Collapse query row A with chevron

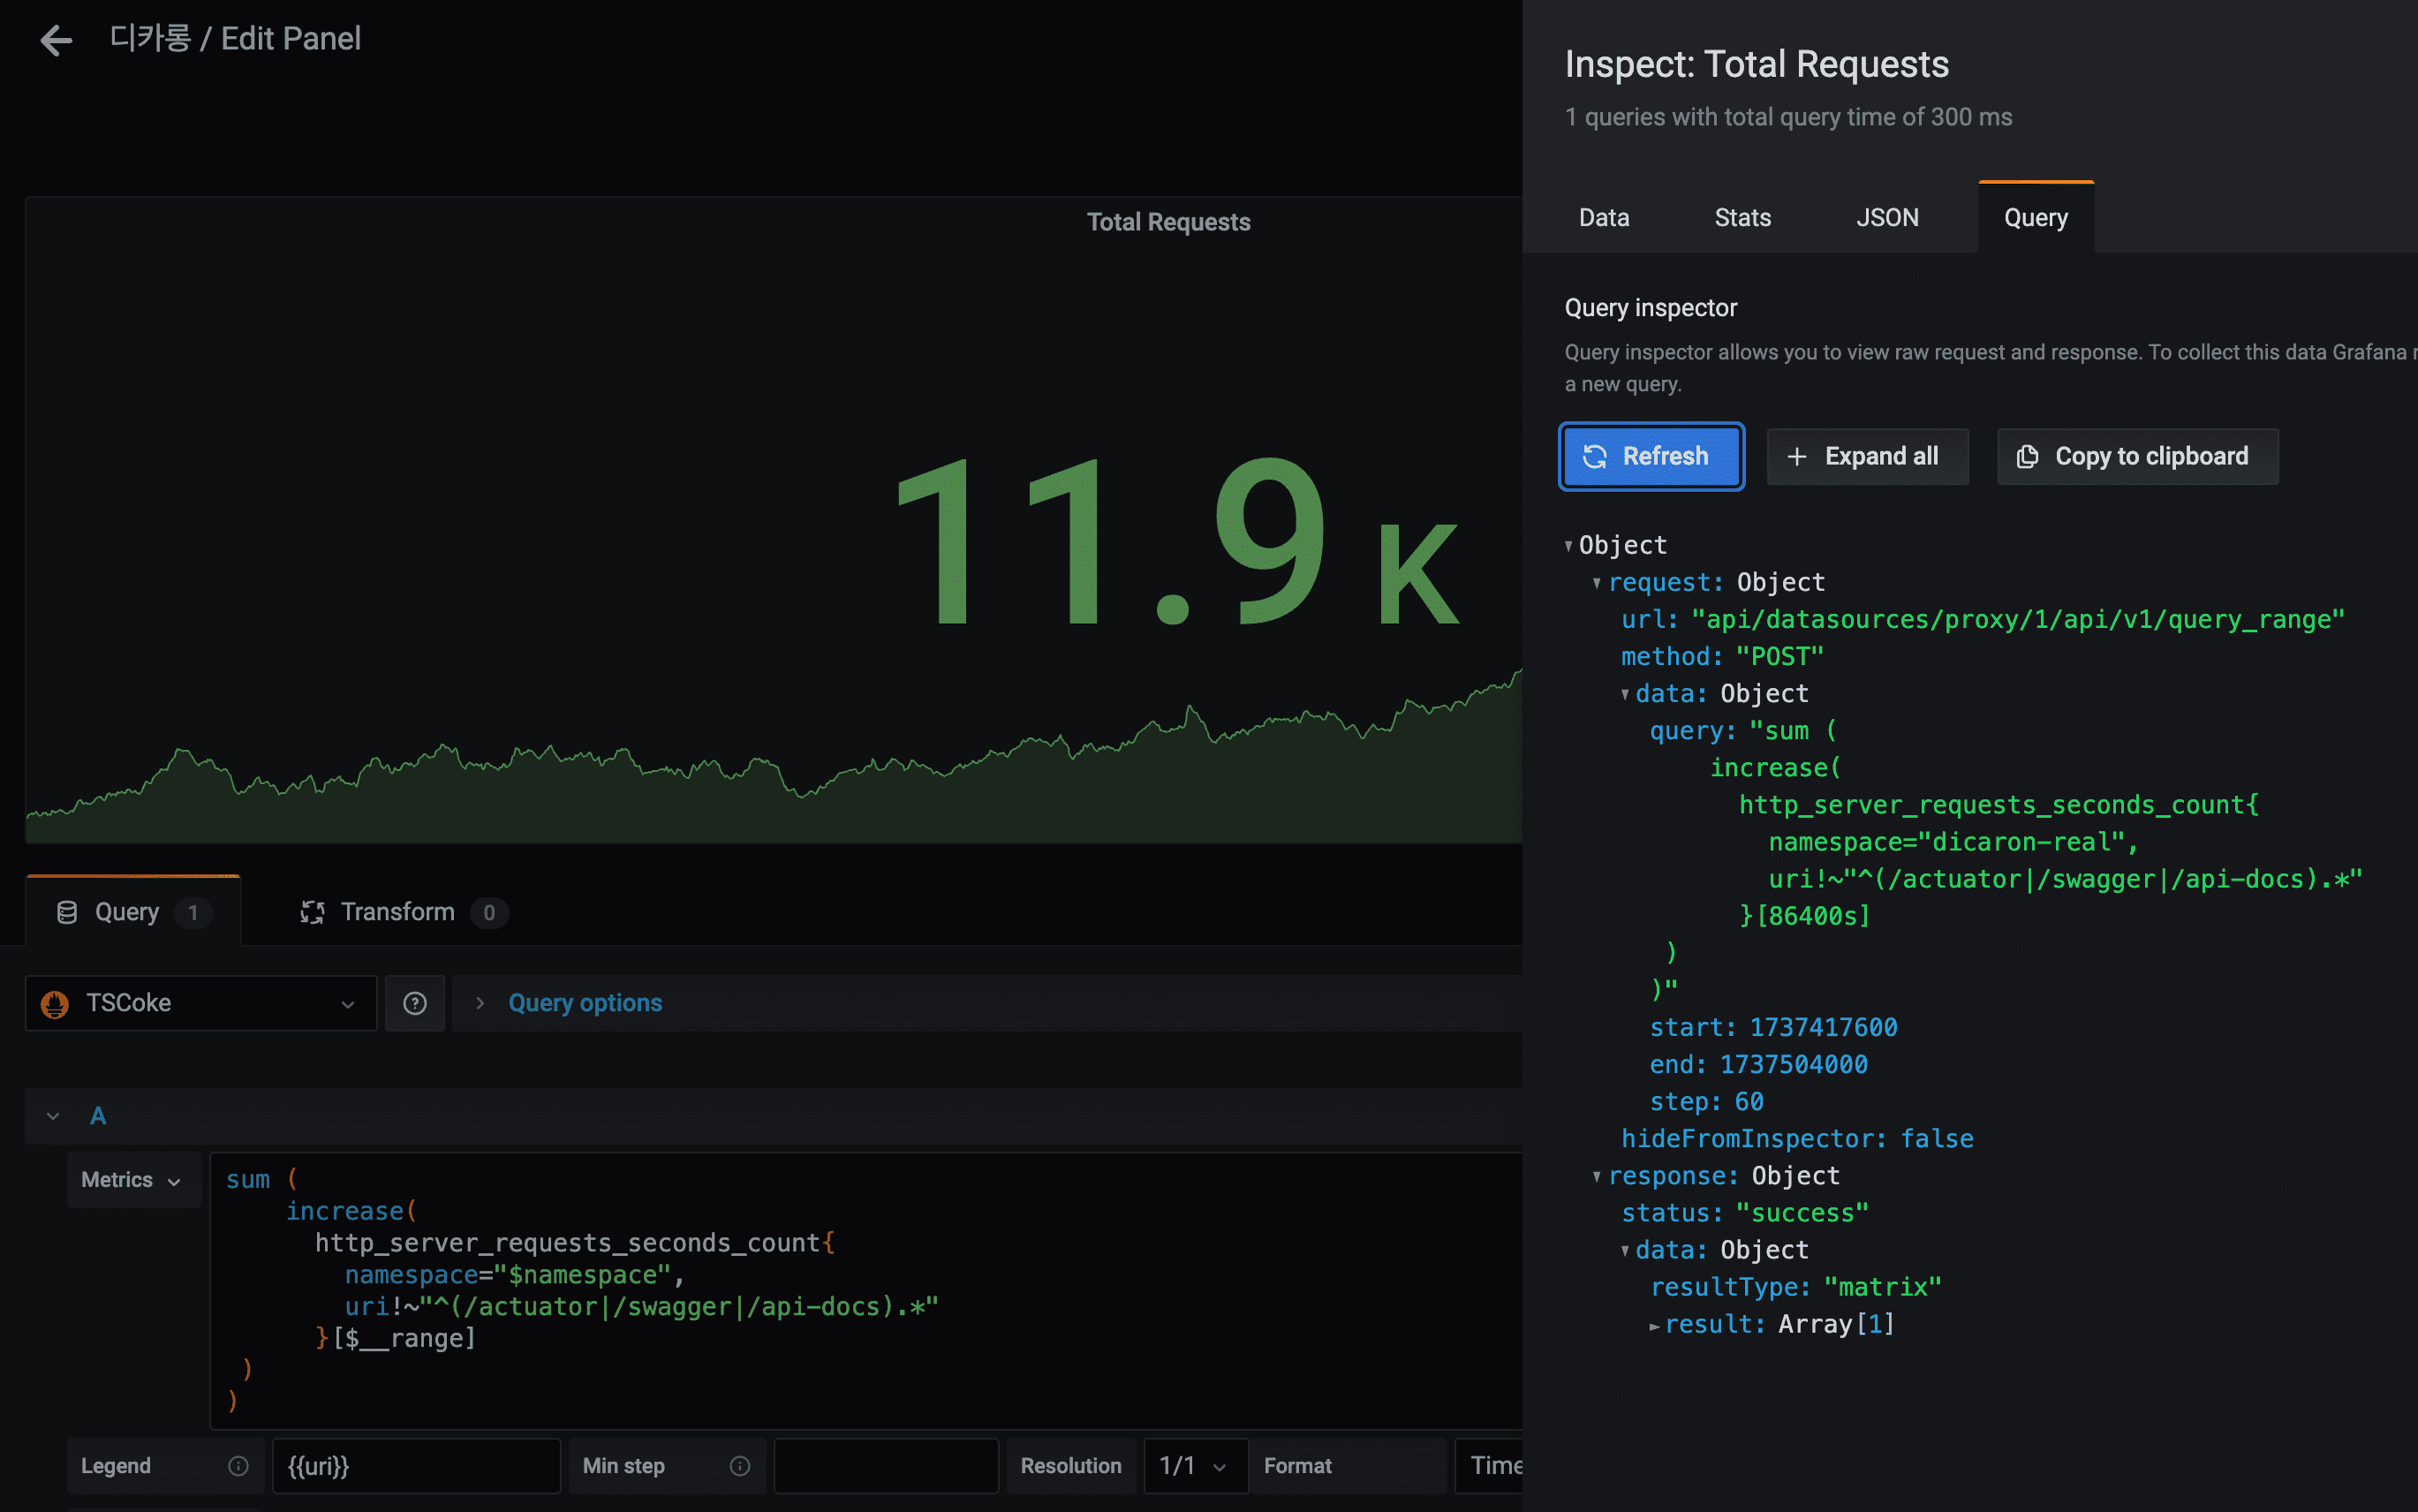click(x=53, y=1116)
